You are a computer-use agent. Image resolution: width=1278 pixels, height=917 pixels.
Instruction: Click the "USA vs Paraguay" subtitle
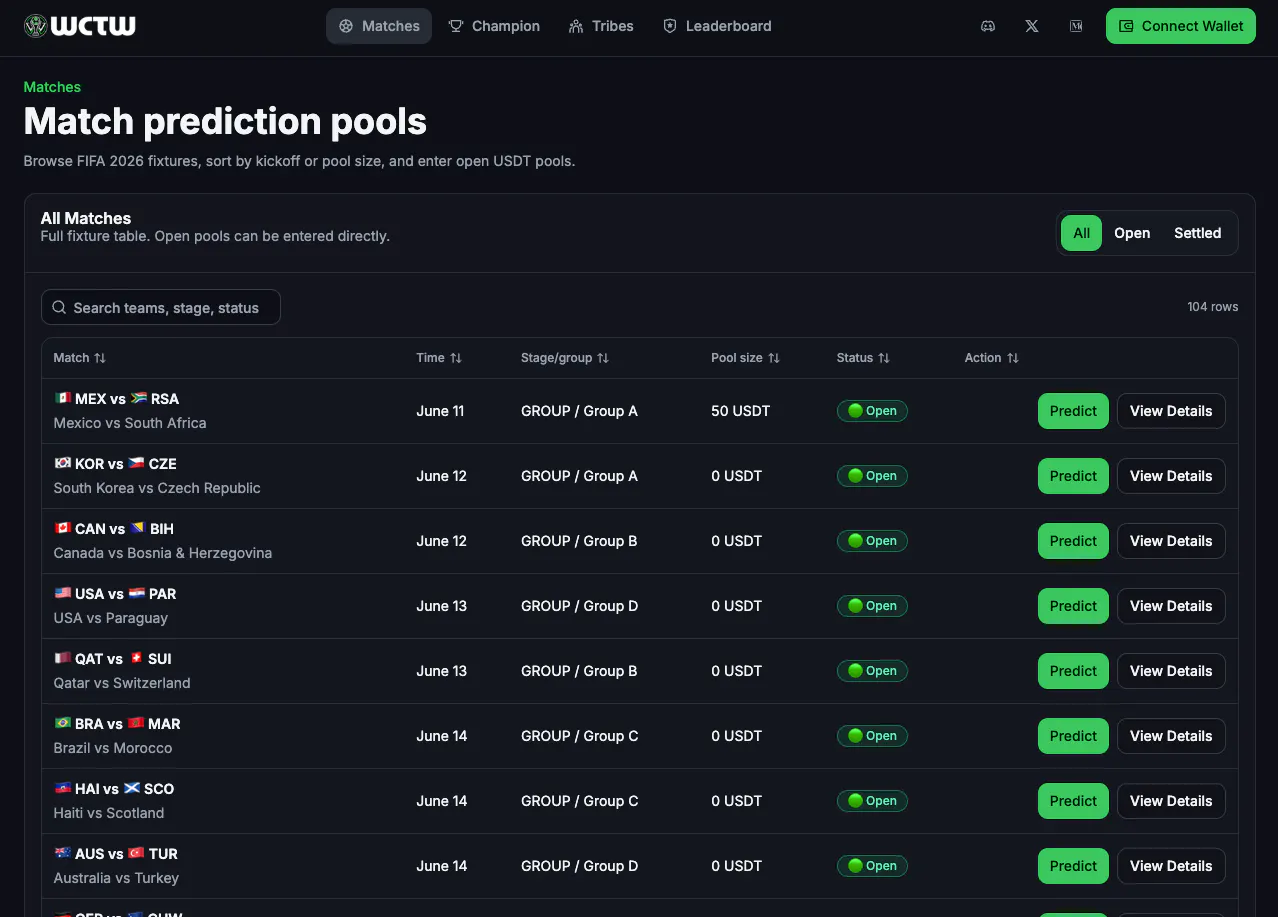pyautogui.click(x=111, y=618)
